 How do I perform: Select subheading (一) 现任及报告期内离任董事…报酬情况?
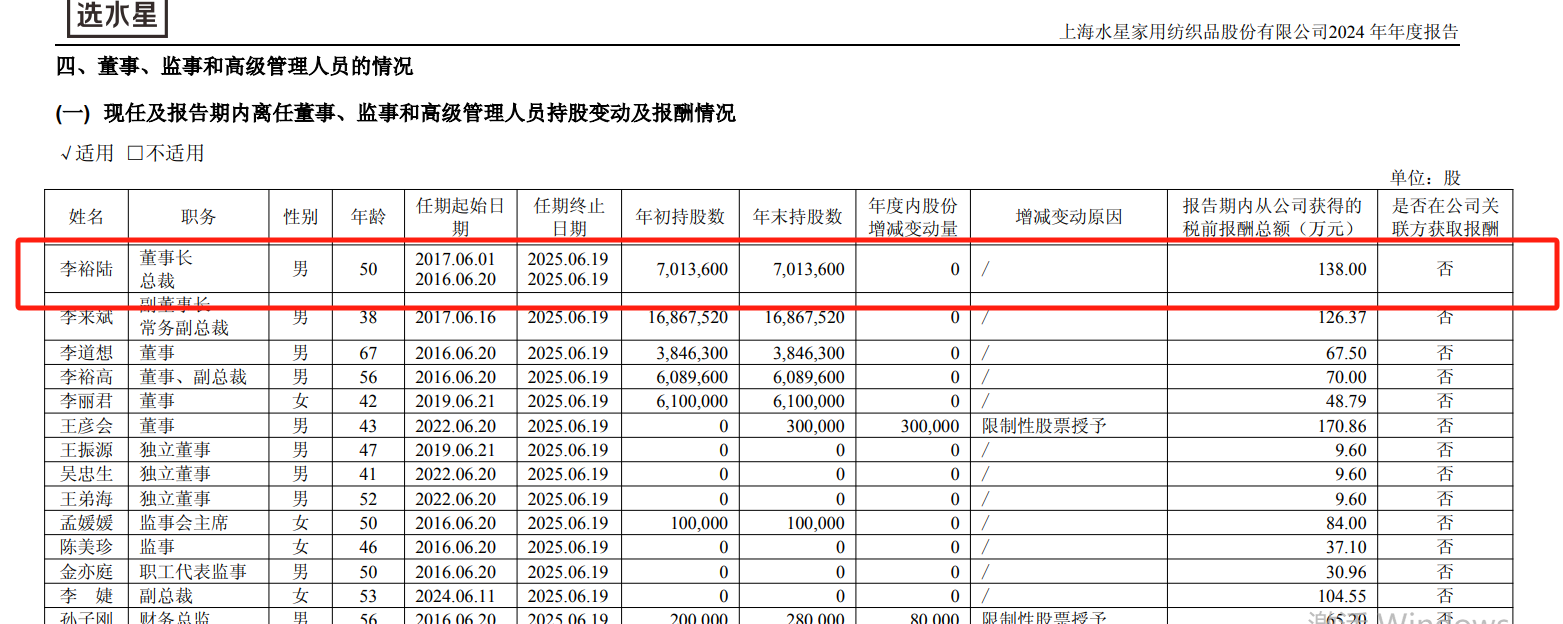(396, 114)
